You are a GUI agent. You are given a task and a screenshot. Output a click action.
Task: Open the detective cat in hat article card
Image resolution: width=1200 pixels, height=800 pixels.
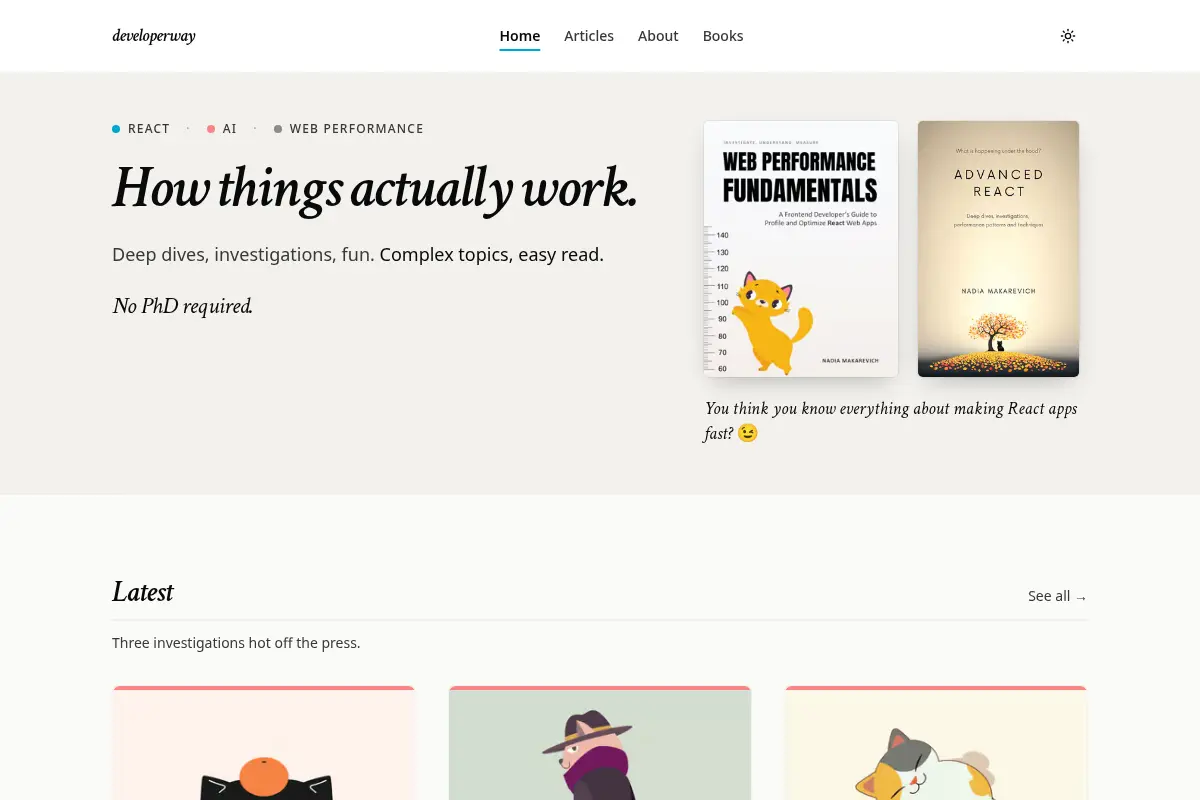click(600, 744)
